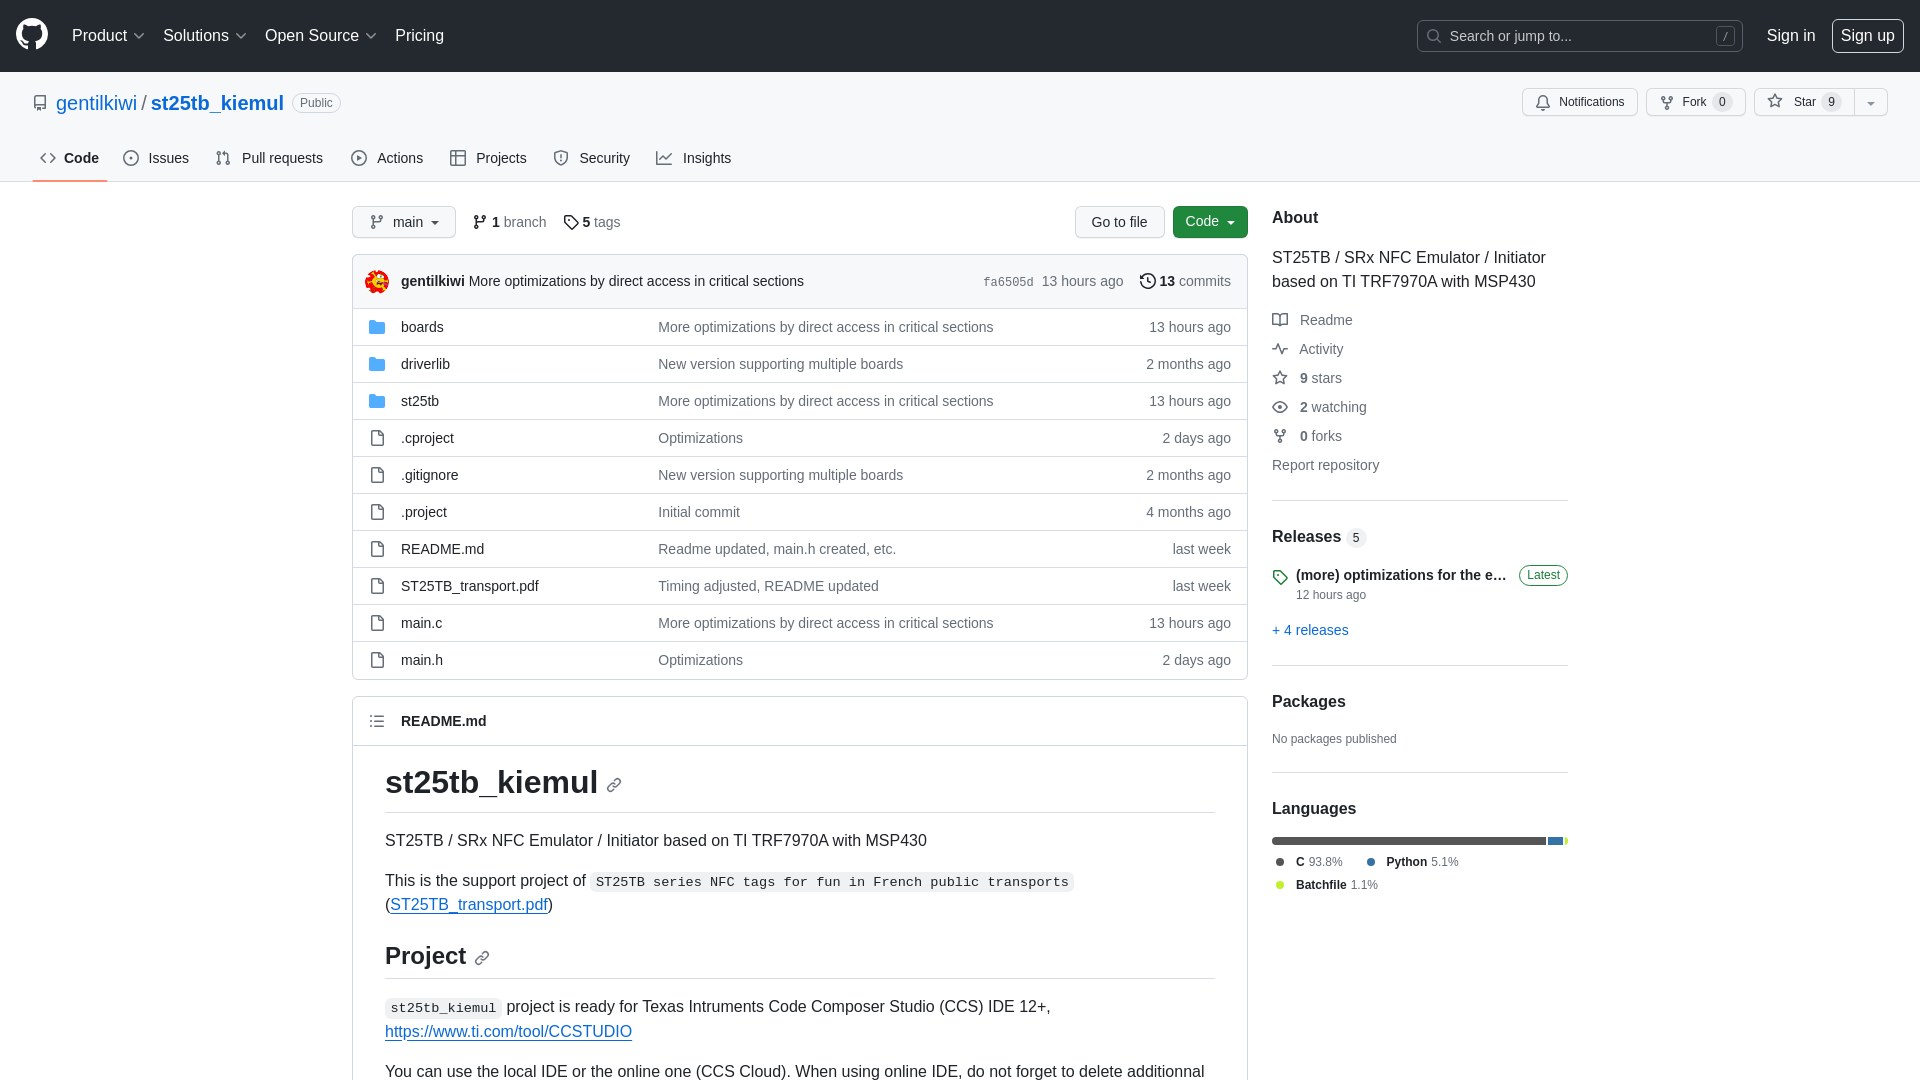Switch to the Projects tab

(x=488, y=158)
